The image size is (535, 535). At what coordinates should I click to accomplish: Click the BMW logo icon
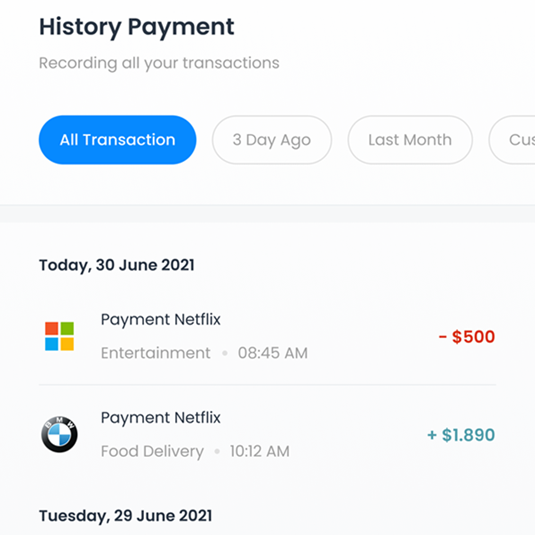point(59,434)
